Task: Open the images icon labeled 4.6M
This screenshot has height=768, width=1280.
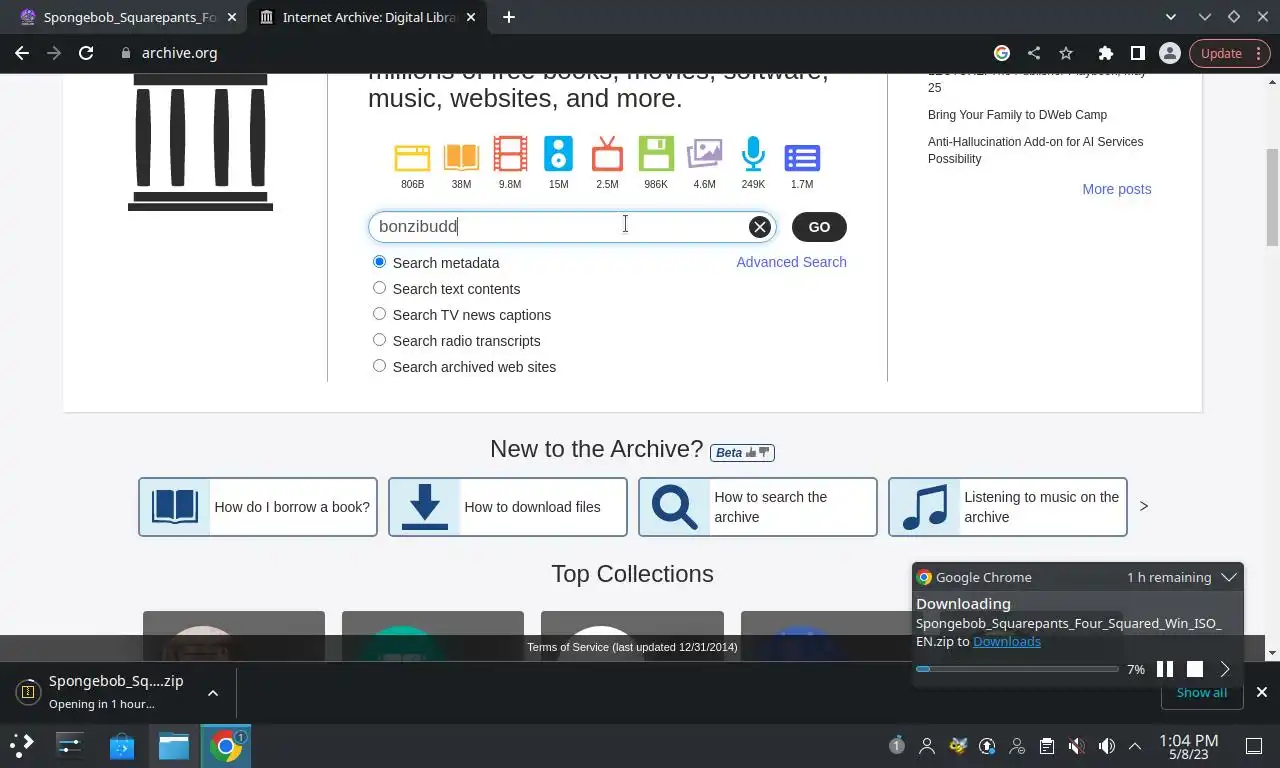Action: coord(705,155)
